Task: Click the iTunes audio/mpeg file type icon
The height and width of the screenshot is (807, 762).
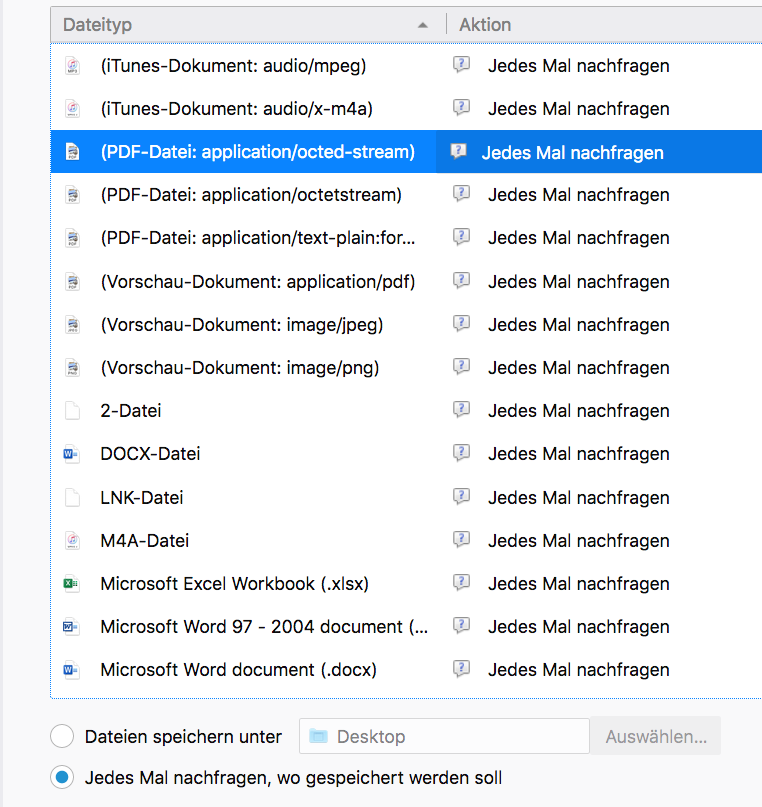Action: click(71, 66)
